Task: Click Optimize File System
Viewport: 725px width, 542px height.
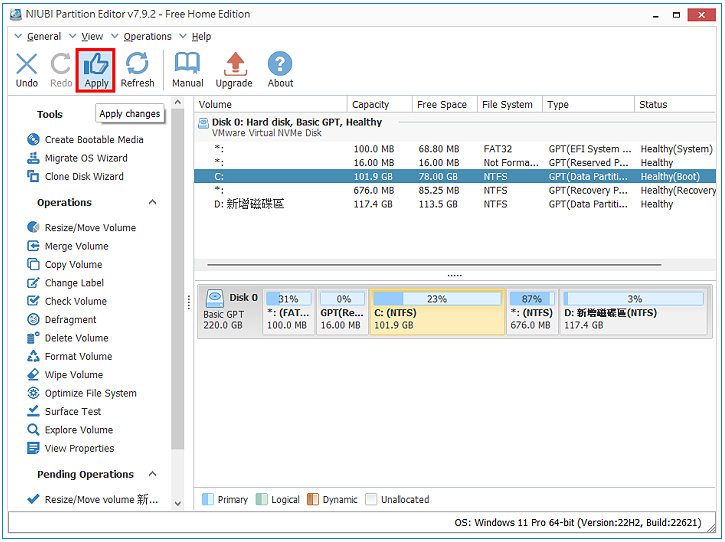Action: (x=82, y=394)
